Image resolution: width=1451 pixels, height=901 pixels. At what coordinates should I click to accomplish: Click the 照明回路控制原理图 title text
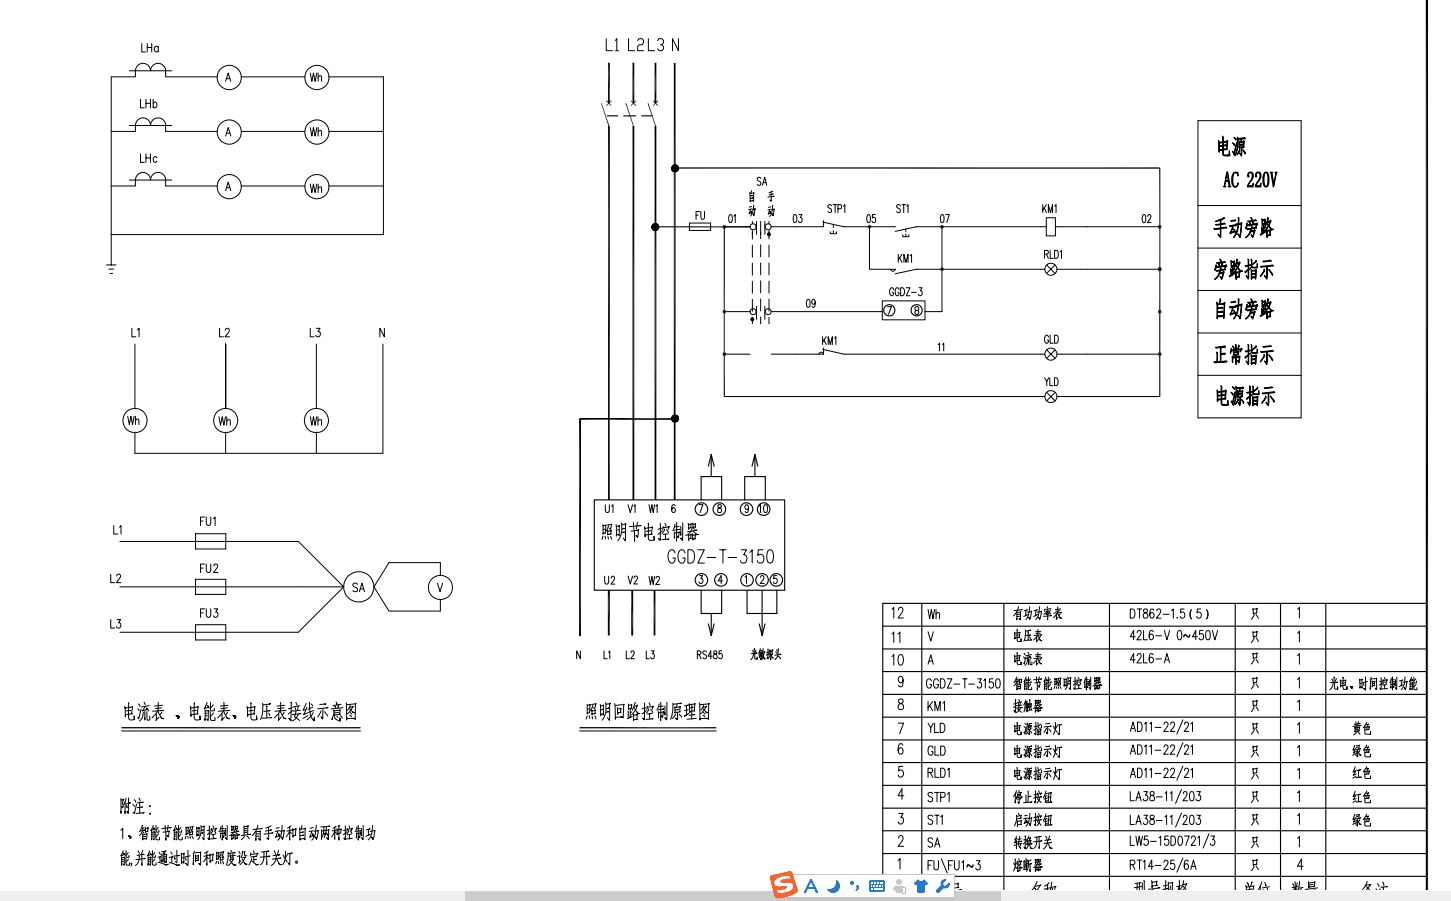[648, 712]
